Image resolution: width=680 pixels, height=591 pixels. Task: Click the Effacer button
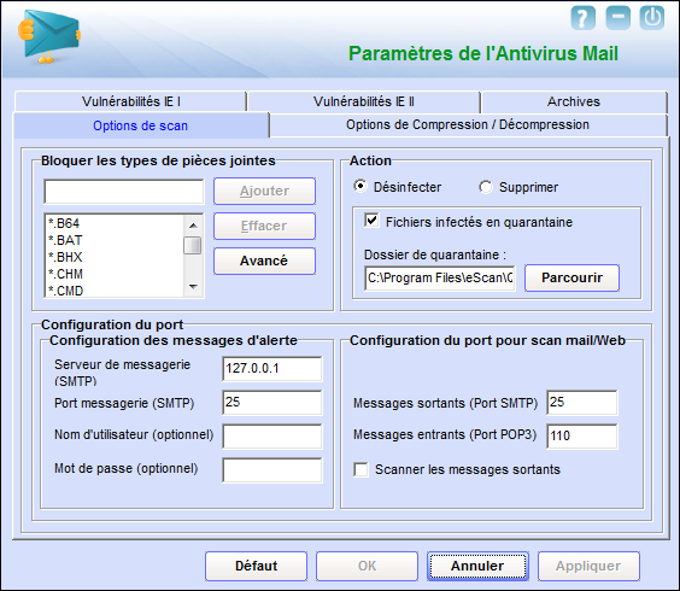click(x=265, y=226)
